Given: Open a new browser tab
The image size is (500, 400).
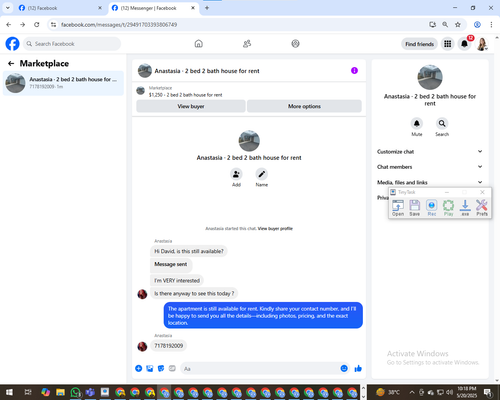Looking at the screenshot, I should (x=207, y=8).
